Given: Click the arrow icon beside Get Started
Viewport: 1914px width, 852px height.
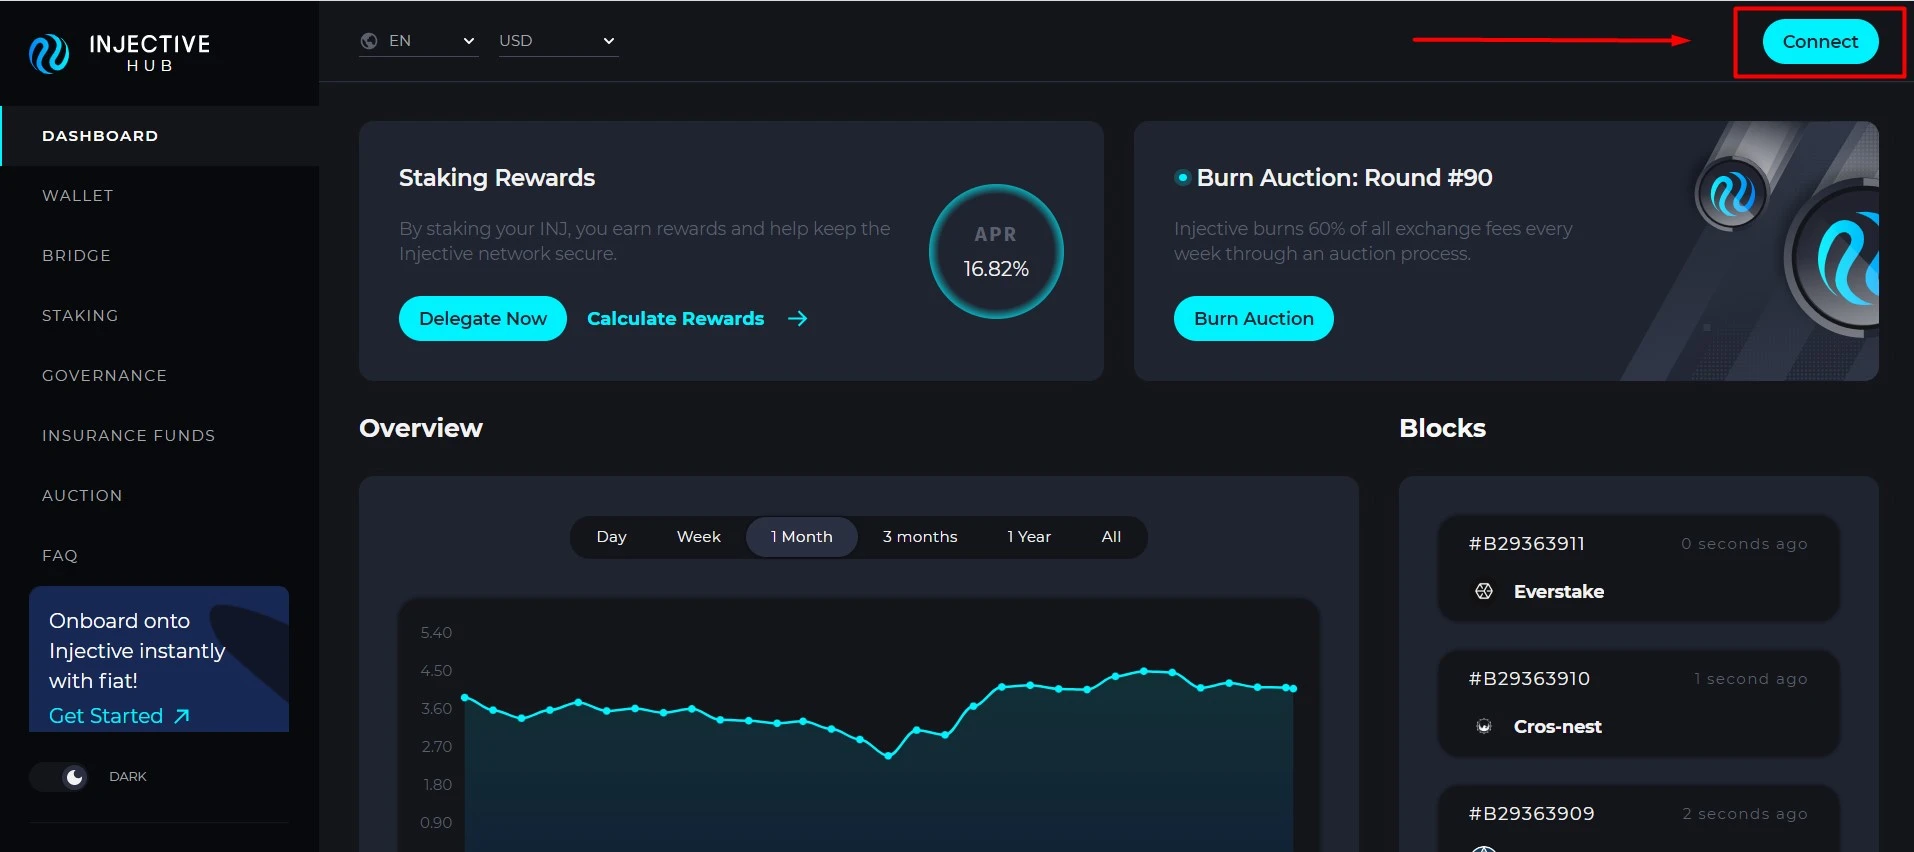Looking at the screenshot, I should click(x=182, y=716).
